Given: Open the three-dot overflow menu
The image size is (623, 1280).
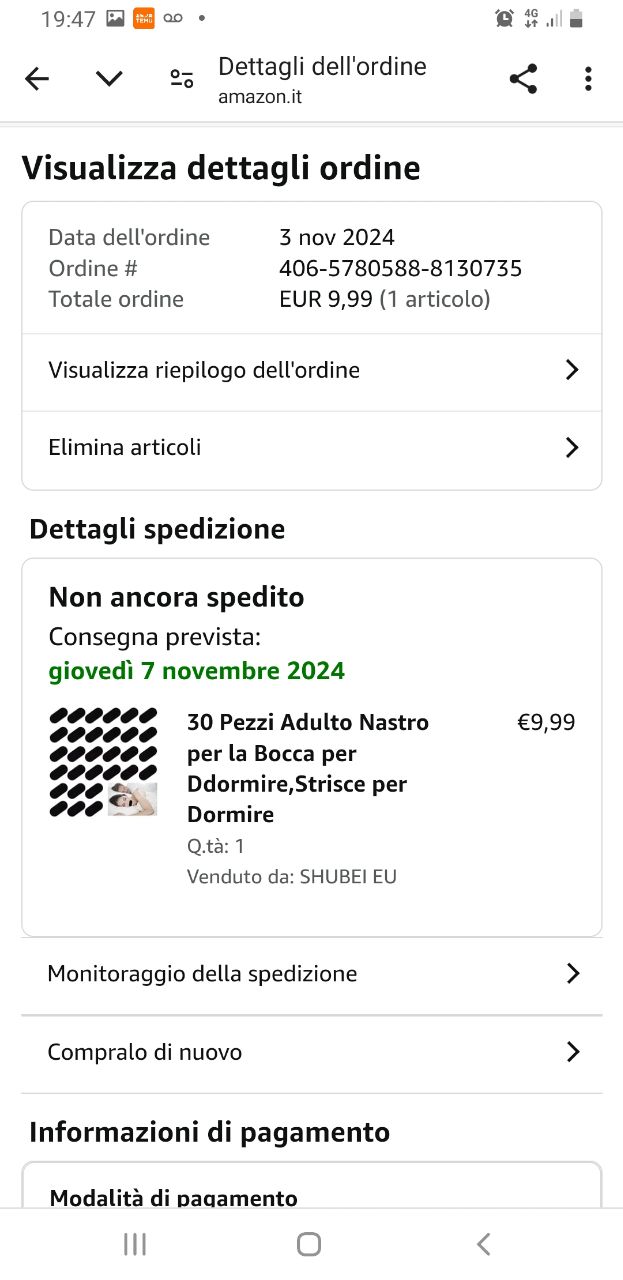Looking at the screenshot, I should tap(588, 79).
